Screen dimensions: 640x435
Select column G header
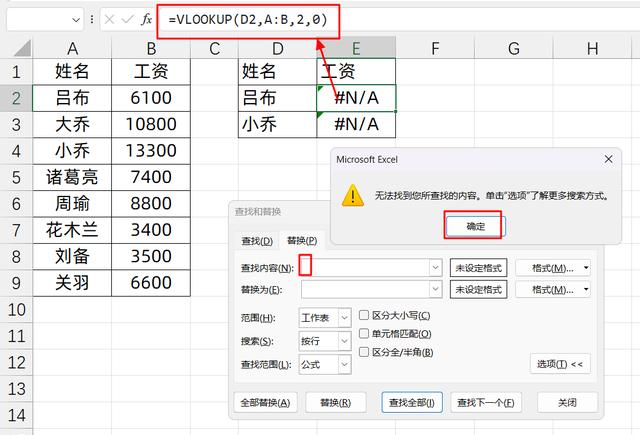pyautogui.click(x=513, y=49)
